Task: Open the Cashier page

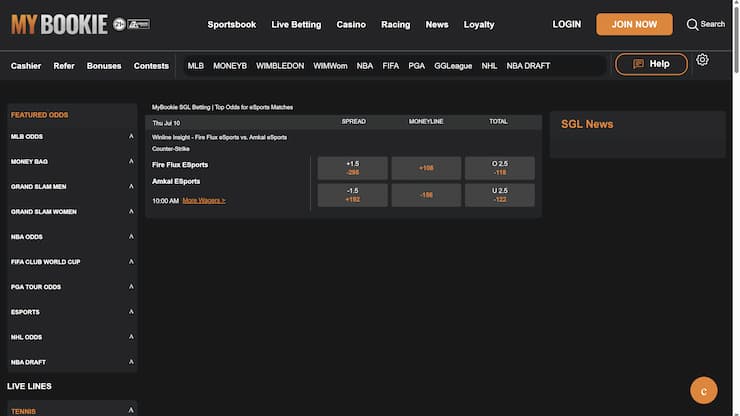Action: pos(26,66)
